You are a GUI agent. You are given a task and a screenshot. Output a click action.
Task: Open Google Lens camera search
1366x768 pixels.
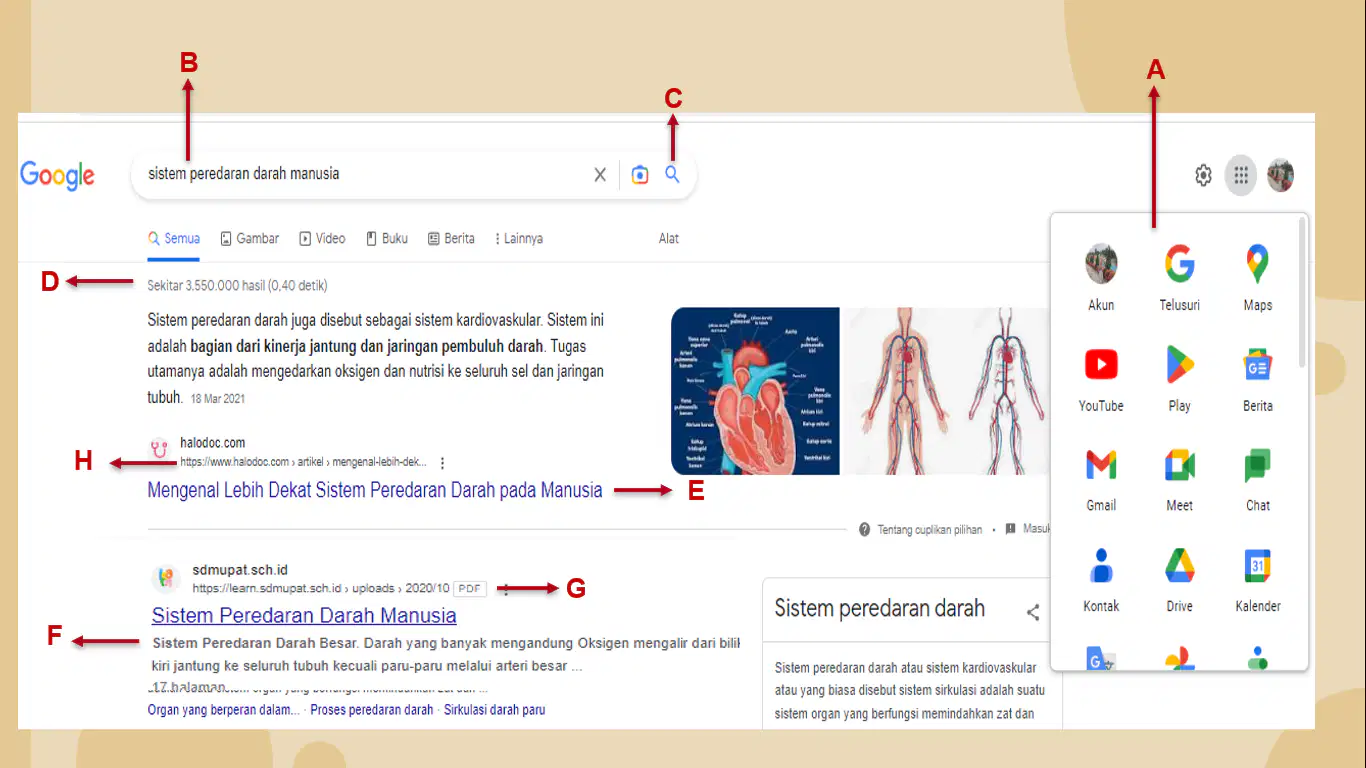(640, 175)
